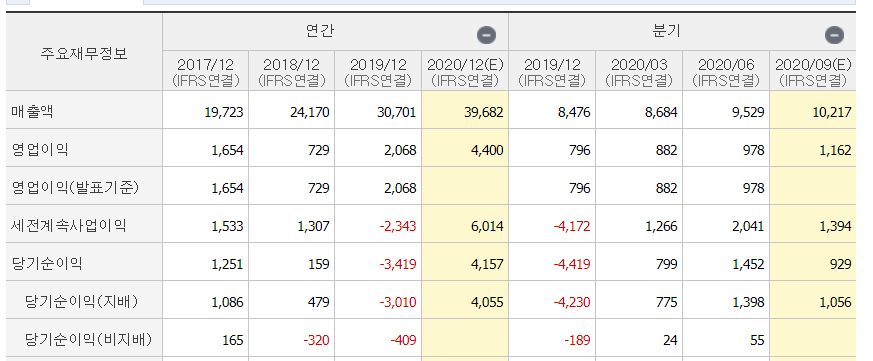Select the 연간 header label
This screenshot has height=361, width=873.
pos(320,31)
